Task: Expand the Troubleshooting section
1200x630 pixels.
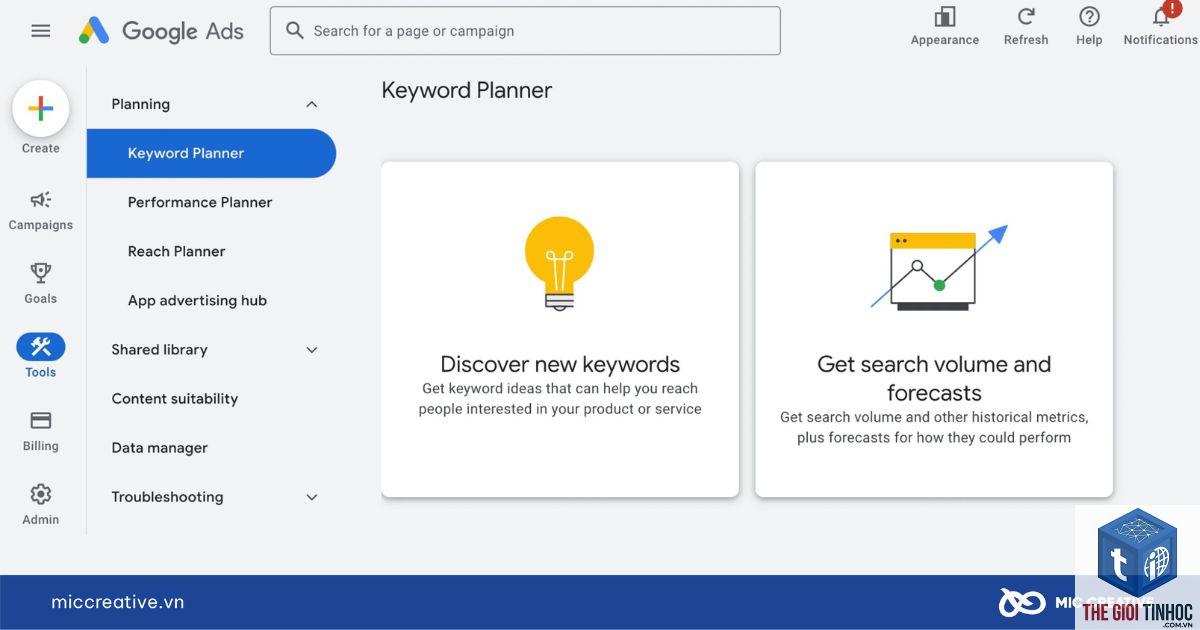Action: (x=311, y=497)
